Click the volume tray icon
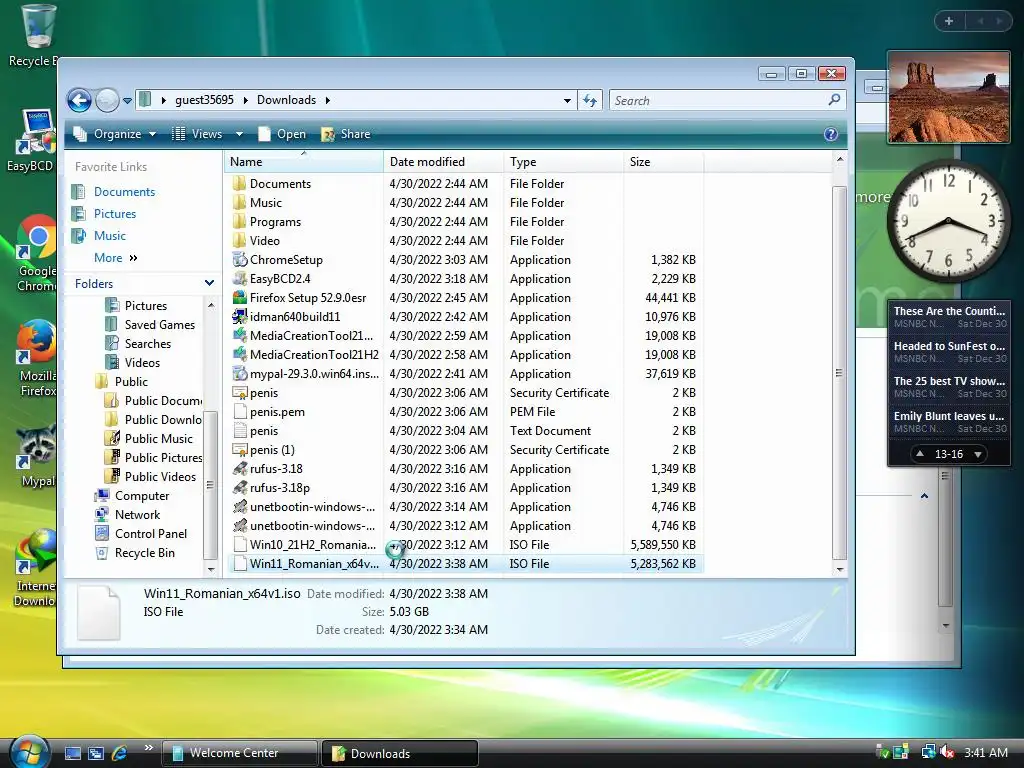The width and height of the screenshot is (1024, 768). (948, 752)
